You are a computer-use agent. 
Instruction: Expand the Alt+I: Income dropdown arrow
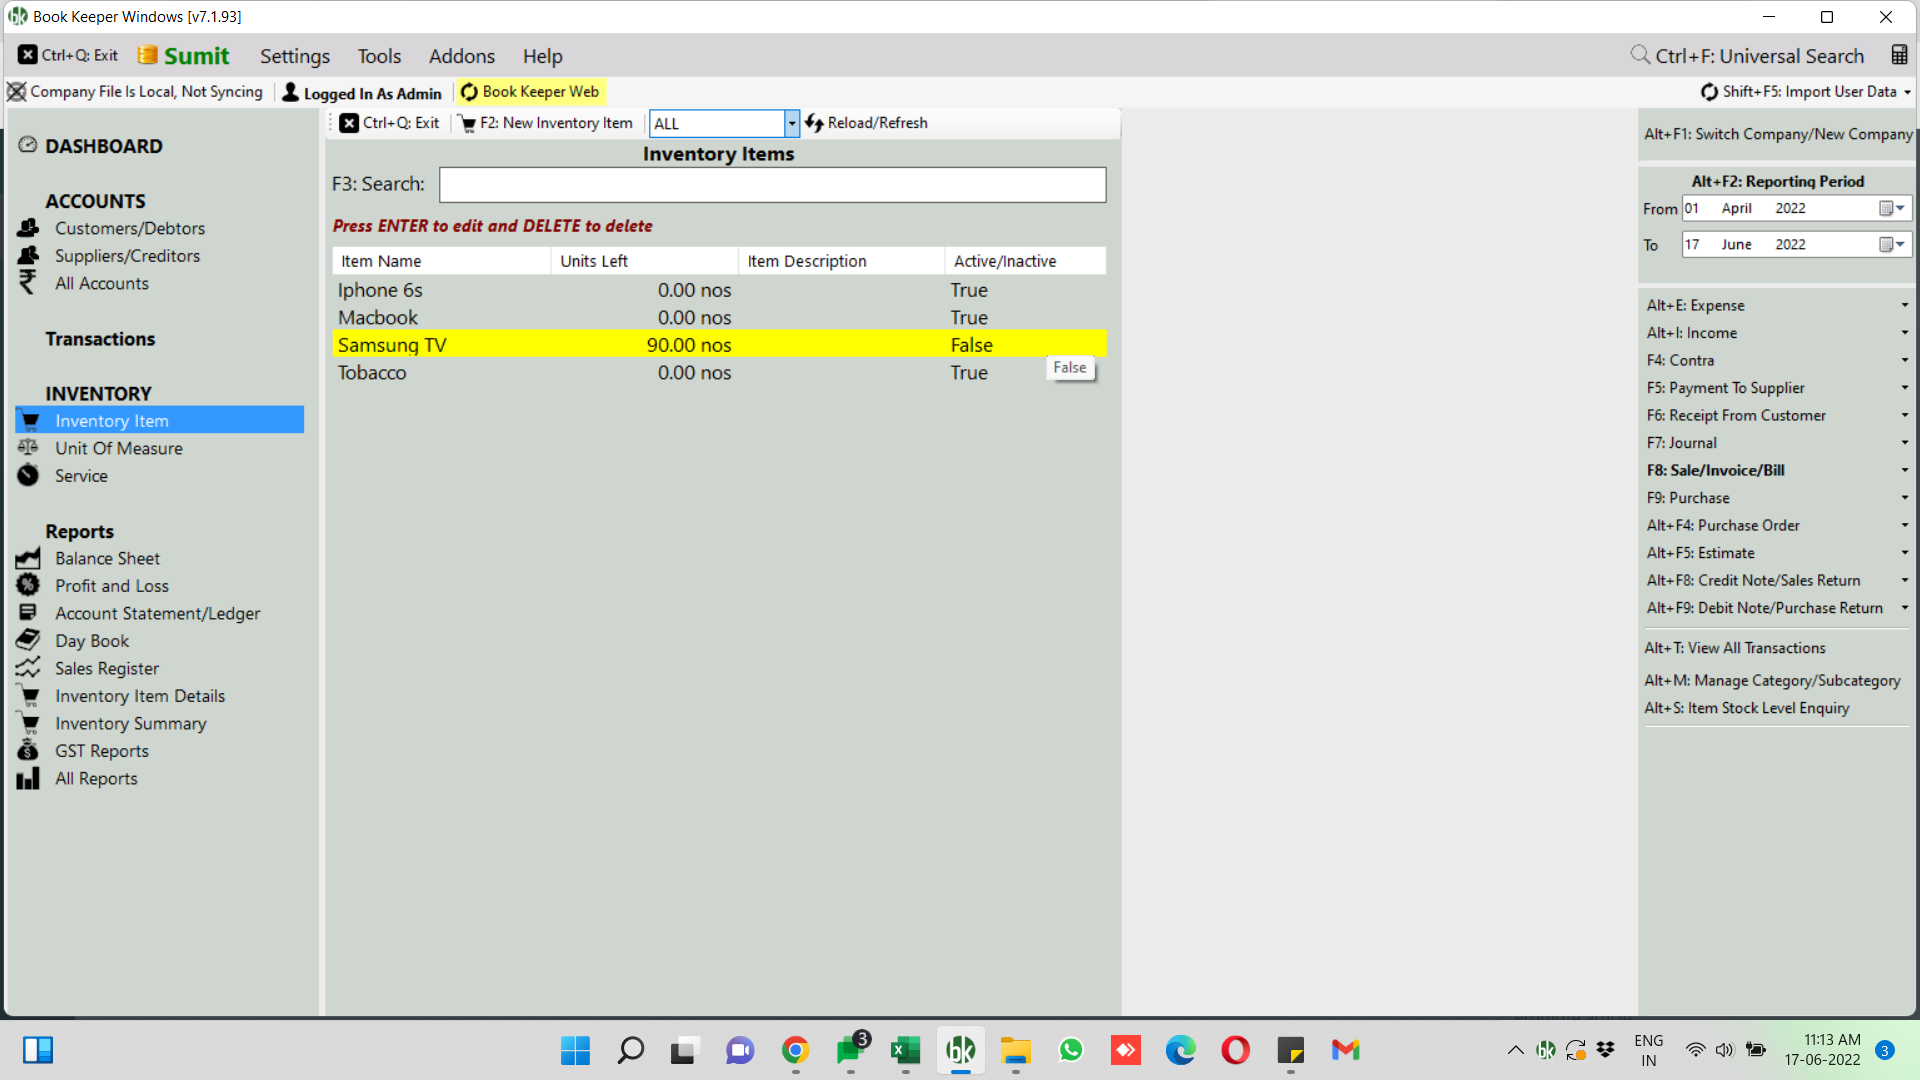(x=1904, y=333)
